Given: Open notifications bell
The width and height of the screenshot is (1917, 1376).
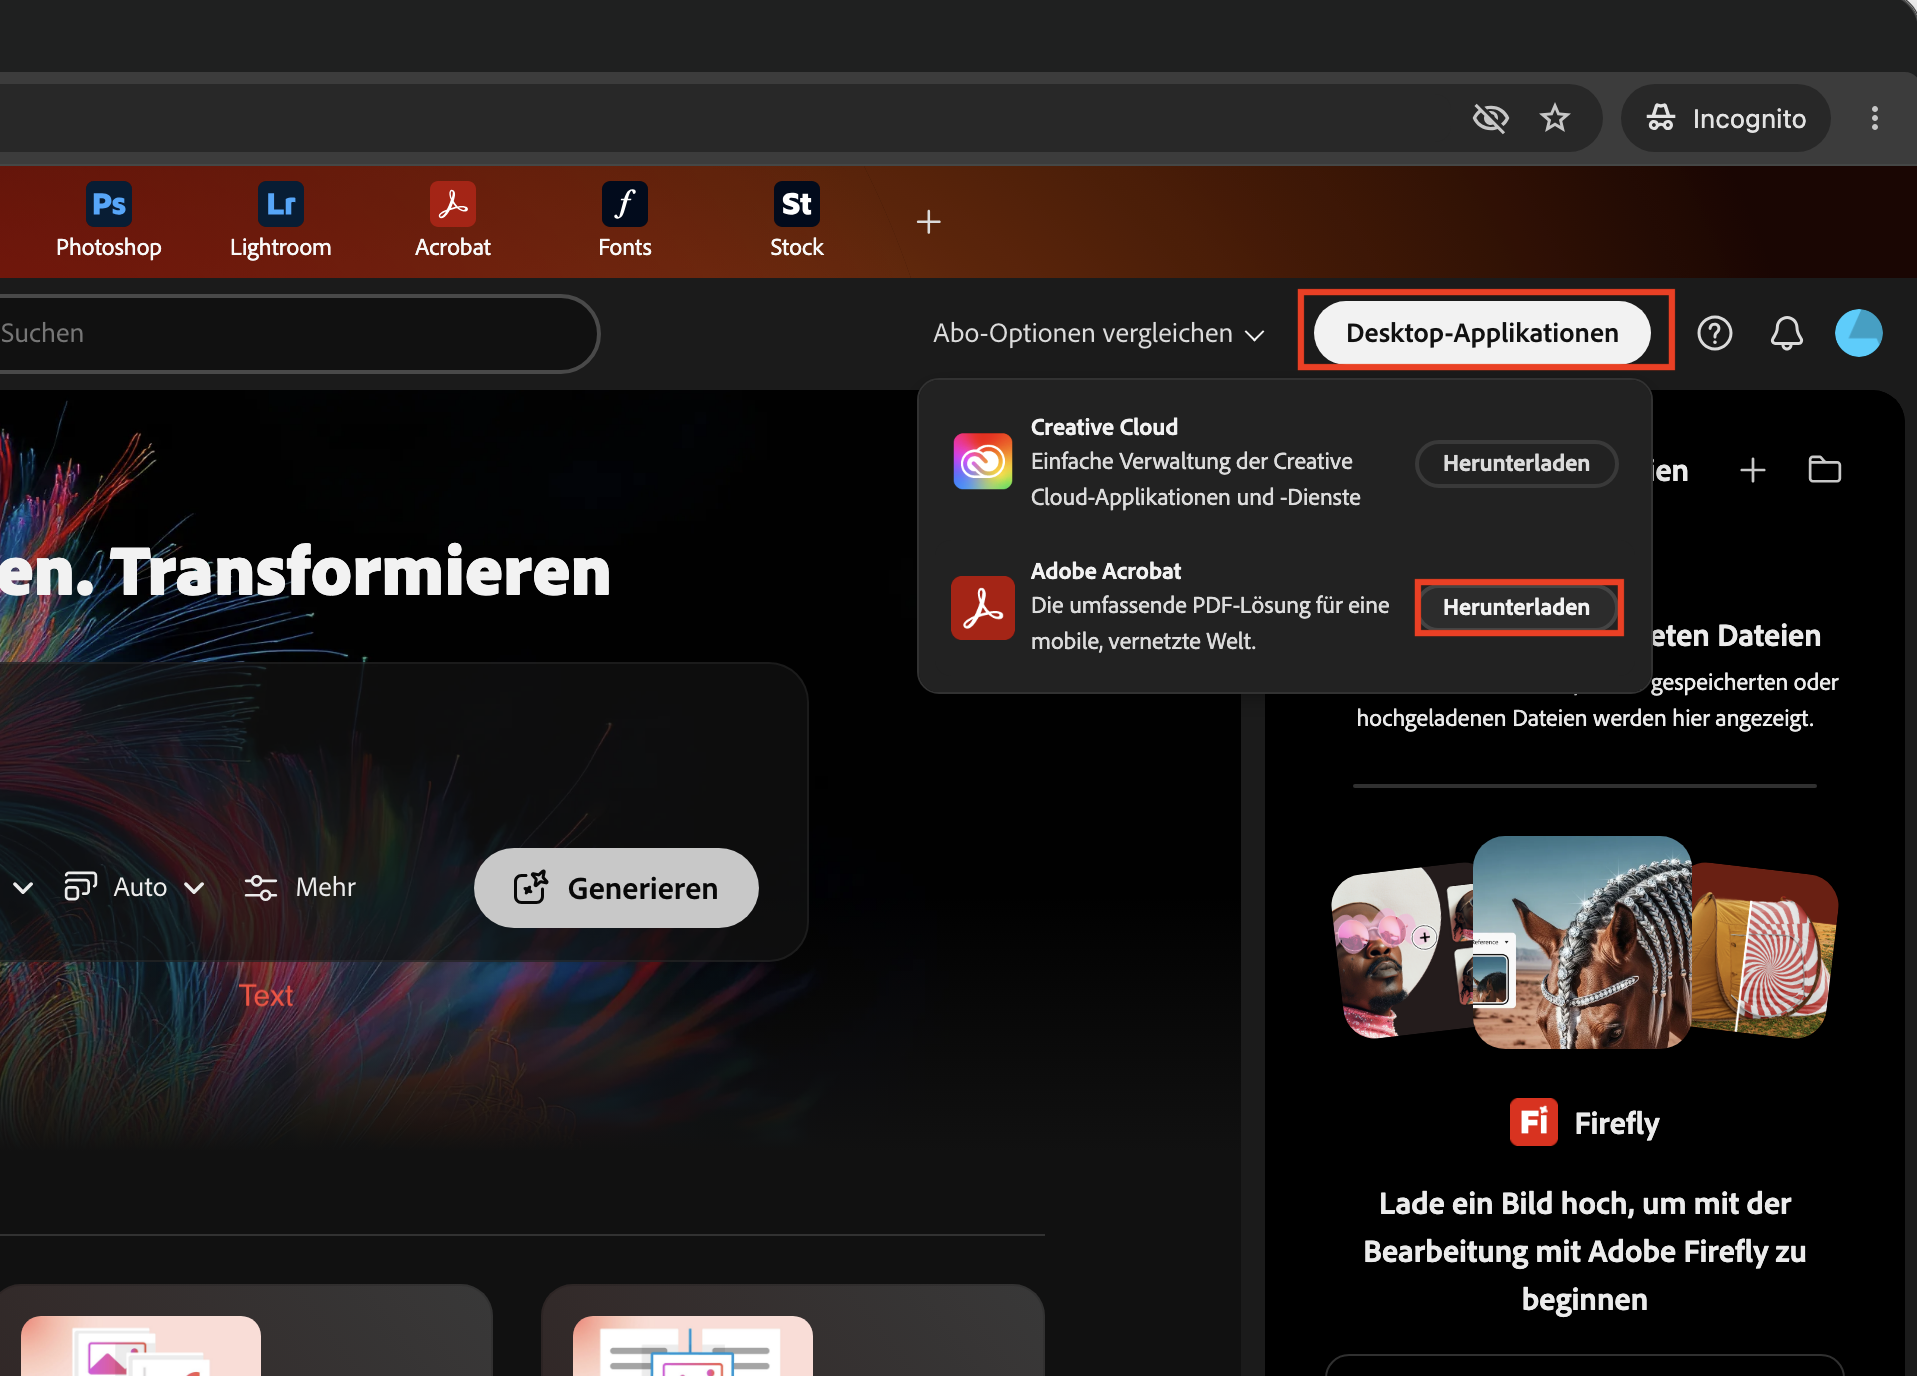Looking at the screenshot, I should (1787, 333).
